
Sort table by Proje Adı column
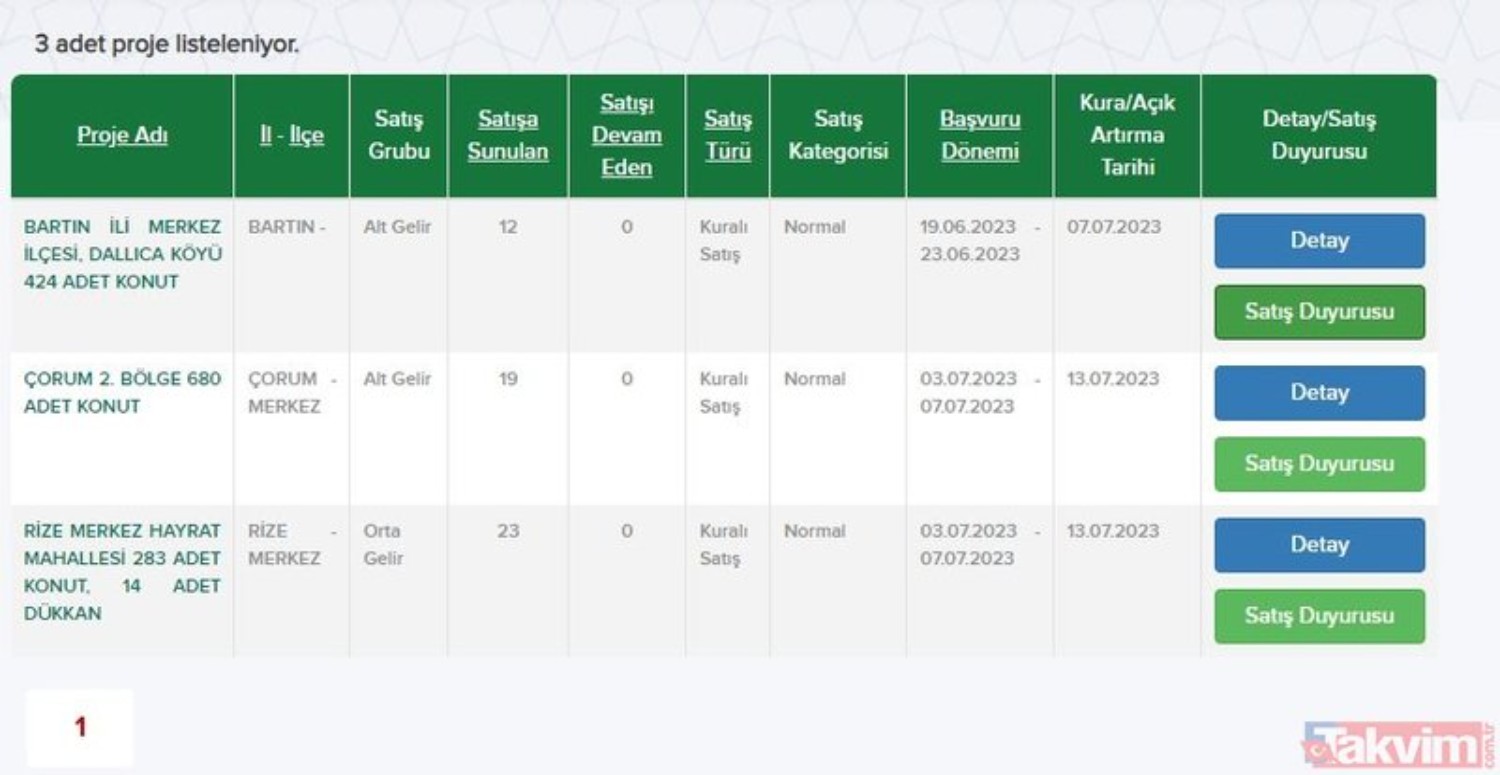point(122,136)
